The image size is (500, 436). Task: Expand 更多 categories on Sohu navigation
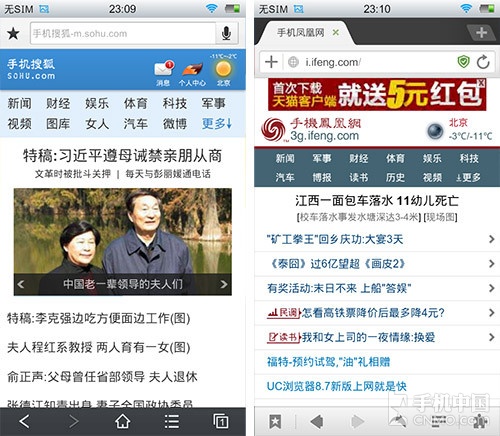click(x=217, y=124)
